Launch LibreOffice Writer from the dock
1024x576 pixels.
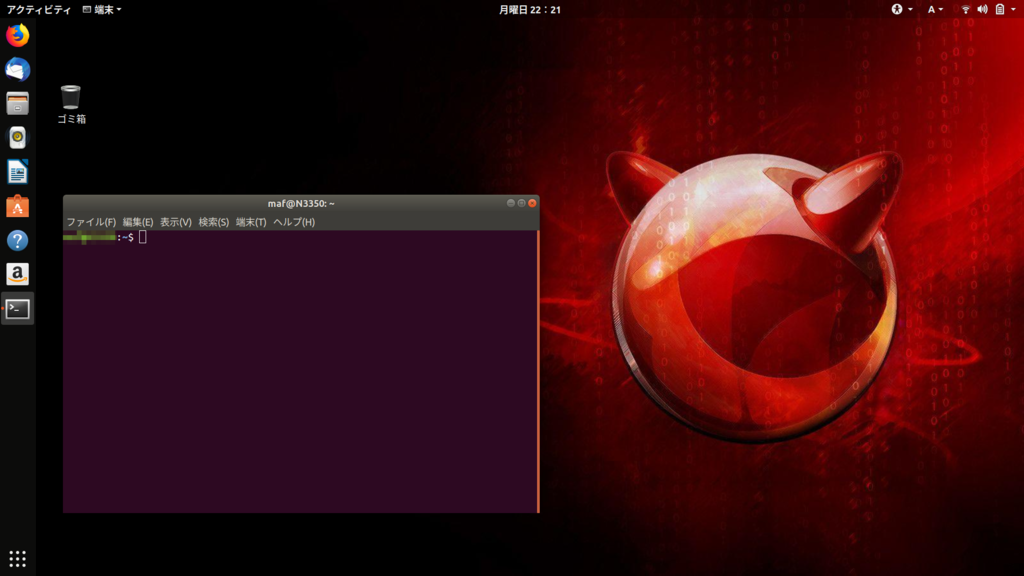point(18,172)
